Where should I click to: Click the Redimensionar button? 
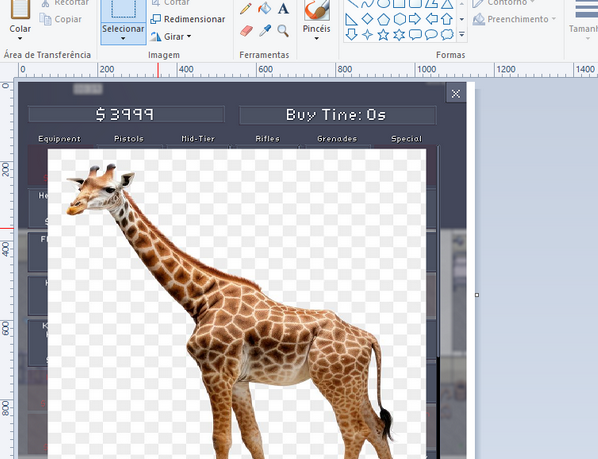(188, 19)
